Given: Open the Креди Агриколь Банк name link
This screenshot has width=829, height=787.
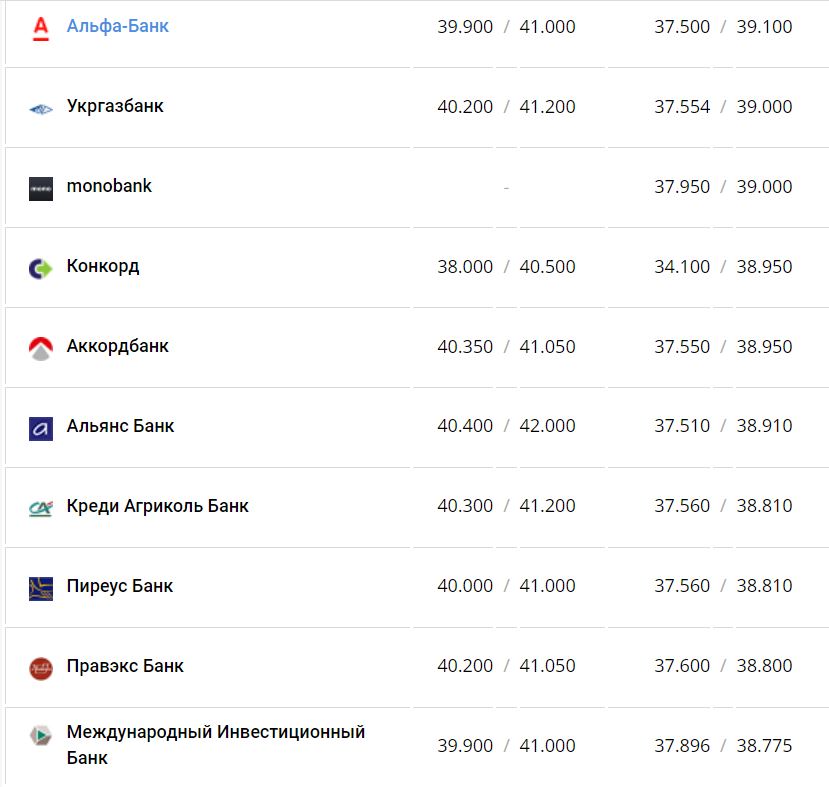Looking at the screenshot, I should tap(158, 506).
